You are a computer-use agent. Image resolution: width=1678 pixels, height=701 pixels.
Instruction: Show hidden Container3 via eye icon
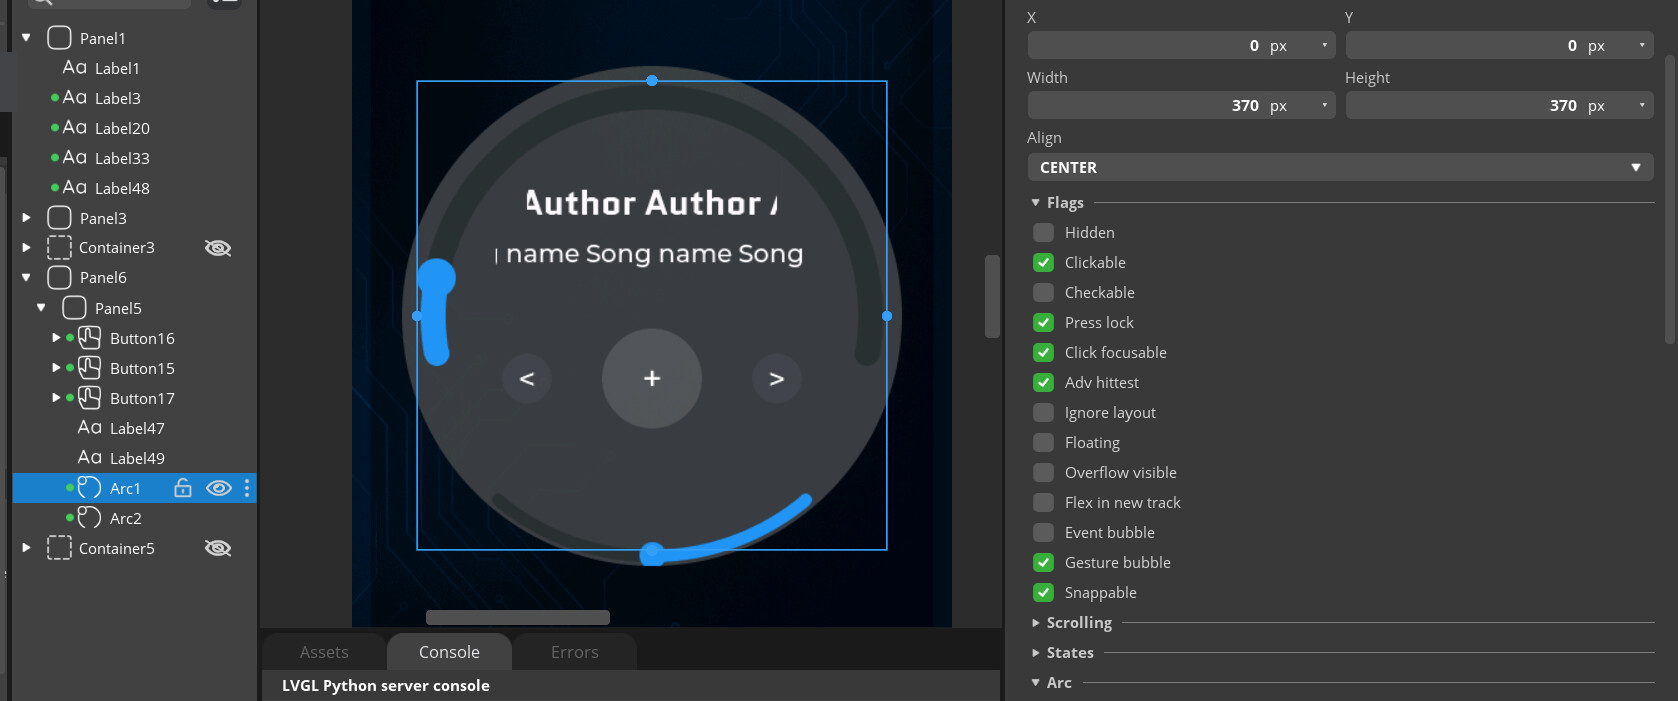[x=218, y=248]
